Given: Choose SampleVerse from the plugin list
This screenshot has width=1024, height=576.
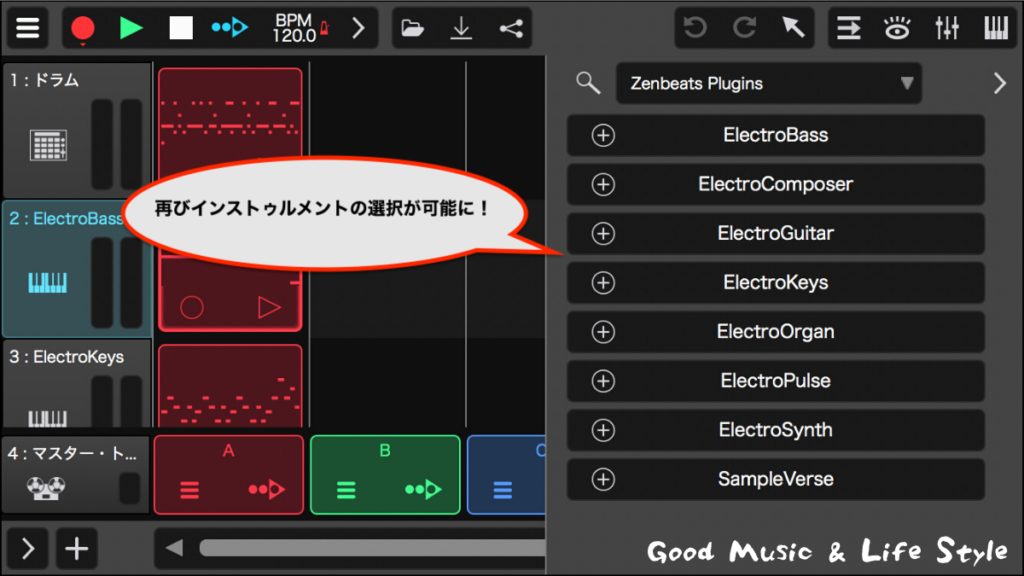Looking at the screenshot, I should coord(775,479).
